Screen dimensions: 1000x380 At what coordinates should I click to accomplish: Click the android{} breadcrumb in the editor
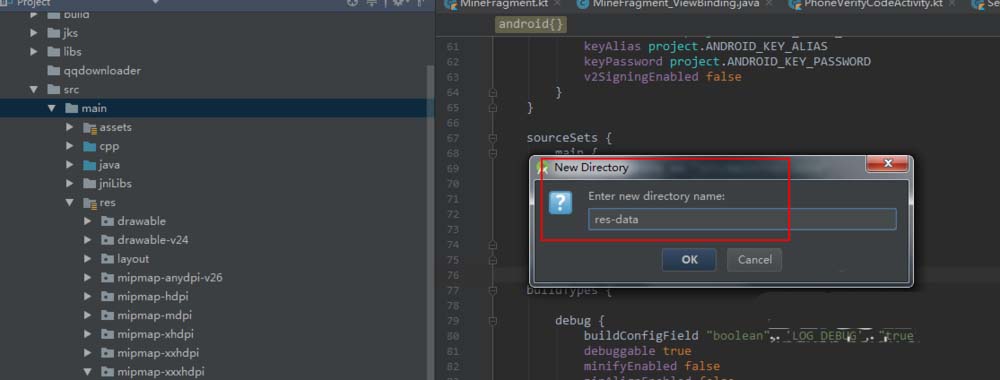(x=531, y=25)
